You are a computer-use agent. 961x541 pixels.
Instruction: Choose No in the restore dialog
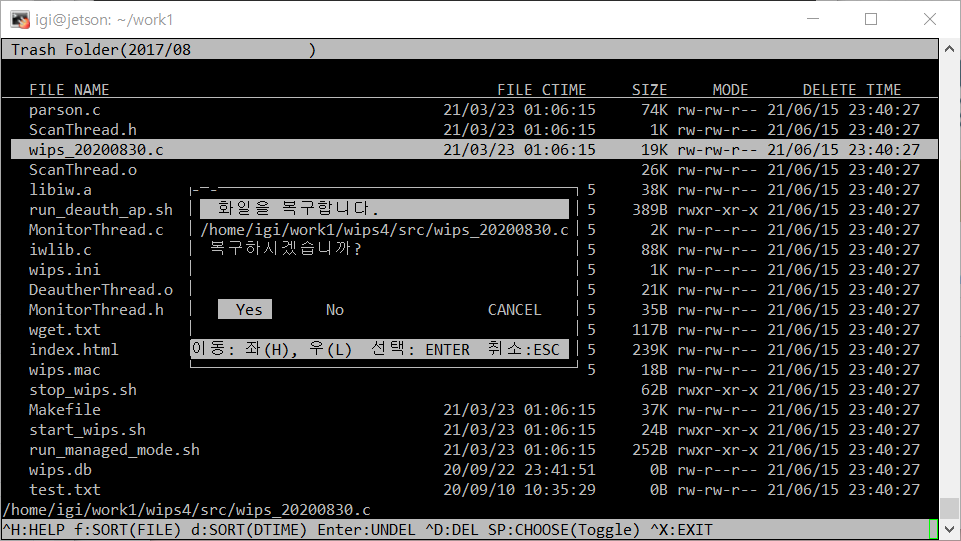(x=335, y=310)
